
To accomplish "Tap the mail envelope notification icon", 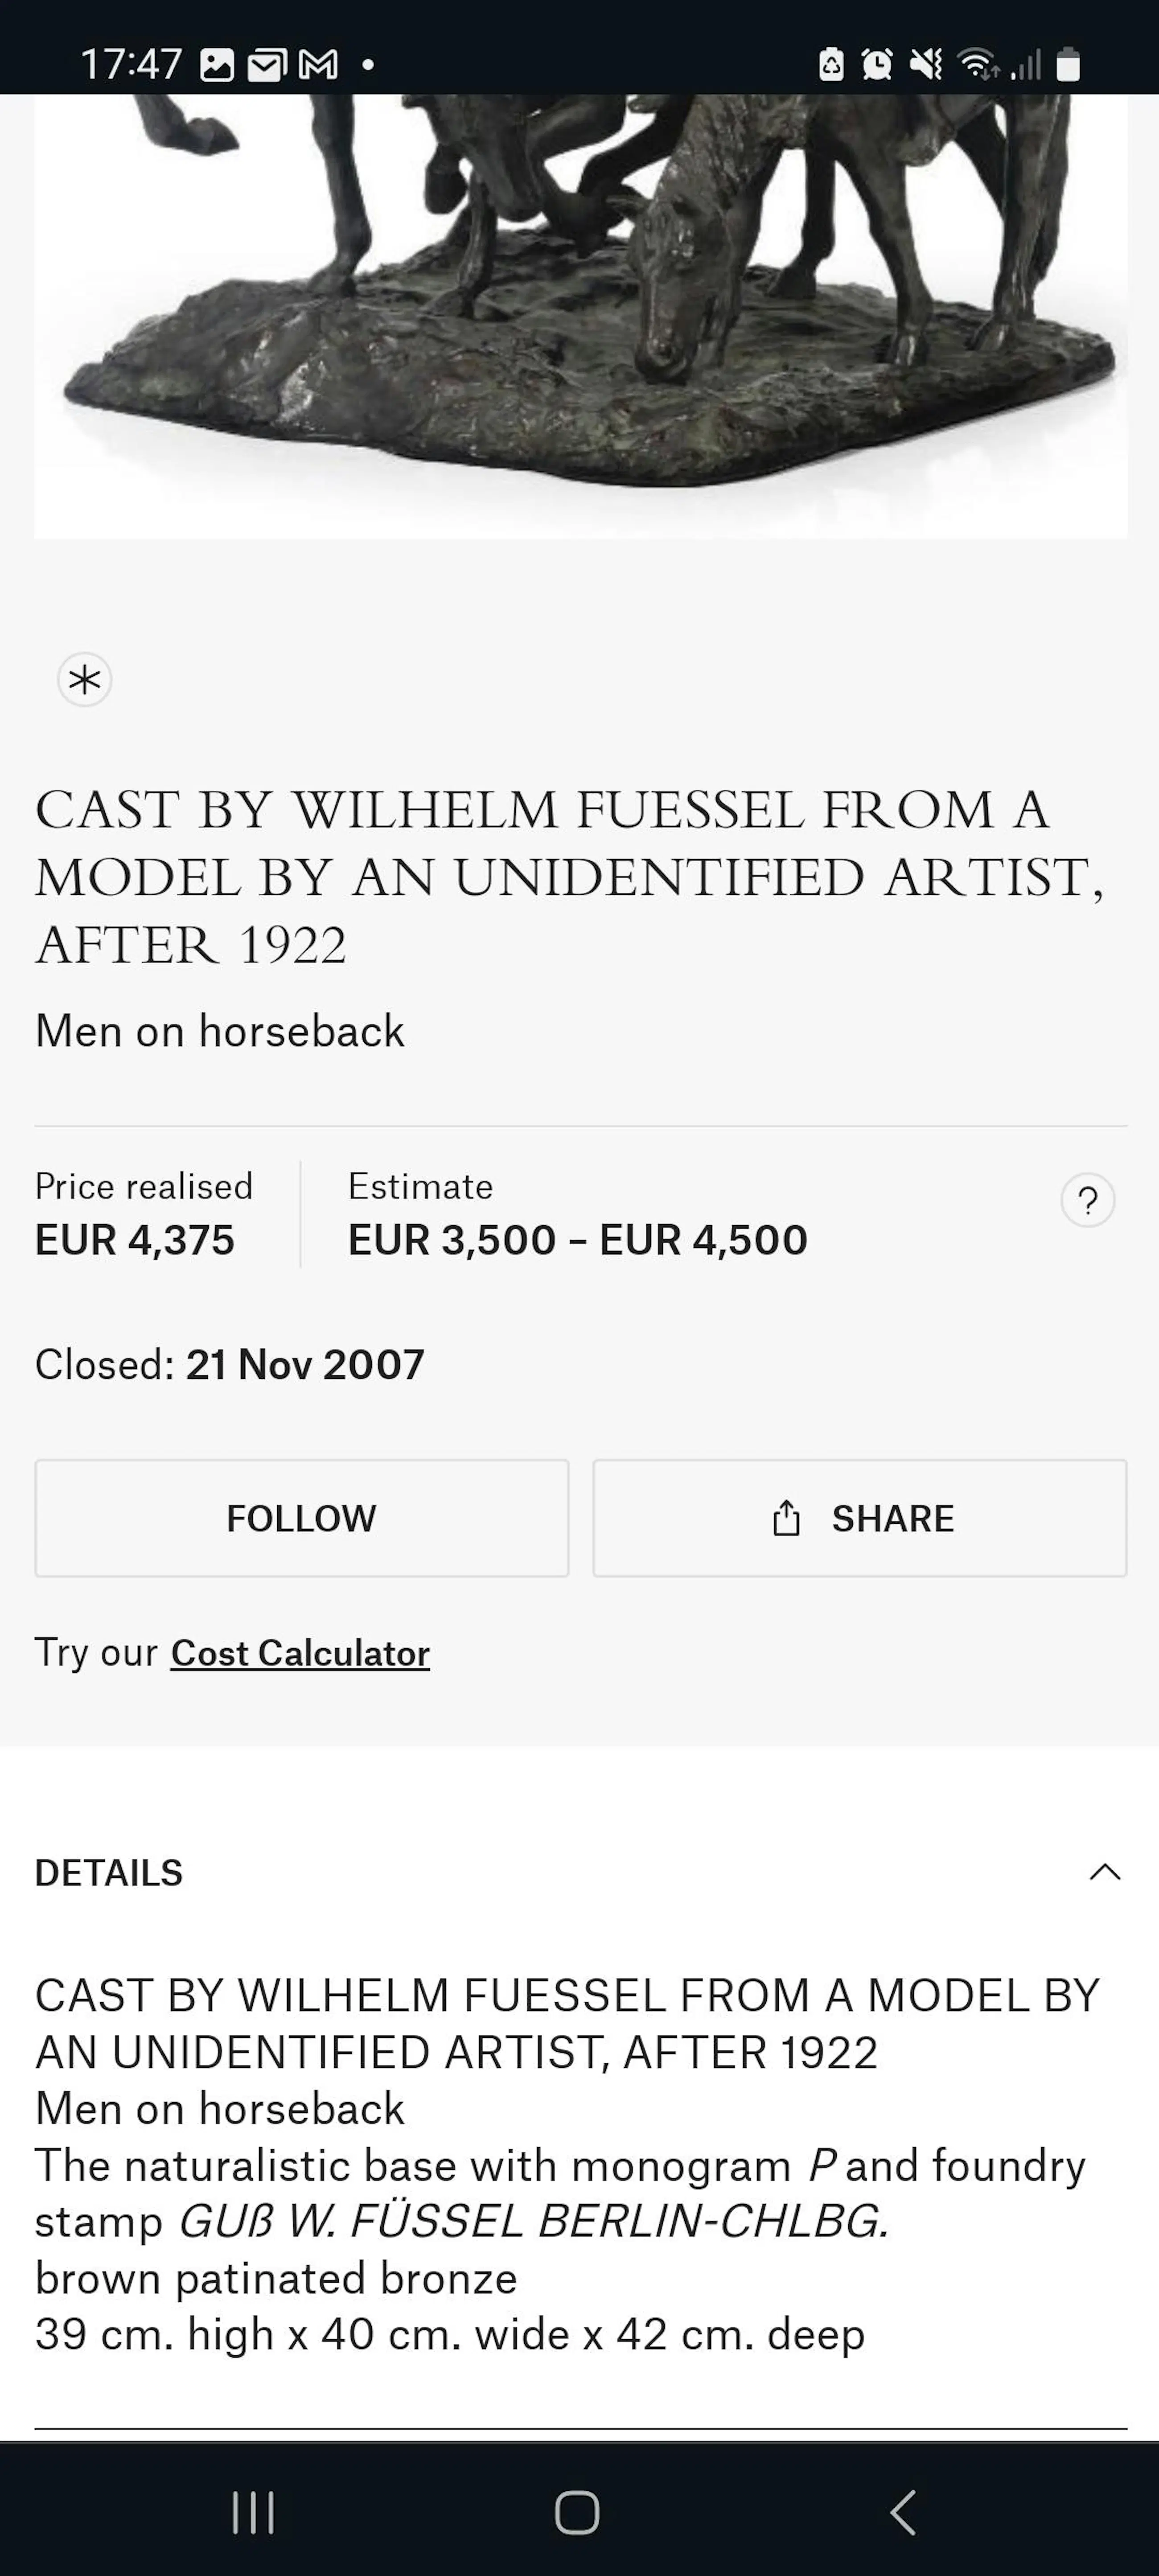I will click(267, 66).
